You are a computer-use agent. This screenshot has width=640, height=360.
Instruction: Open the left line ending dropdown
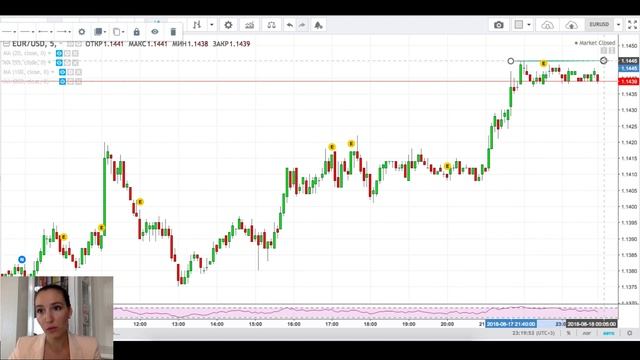point(45,32)
